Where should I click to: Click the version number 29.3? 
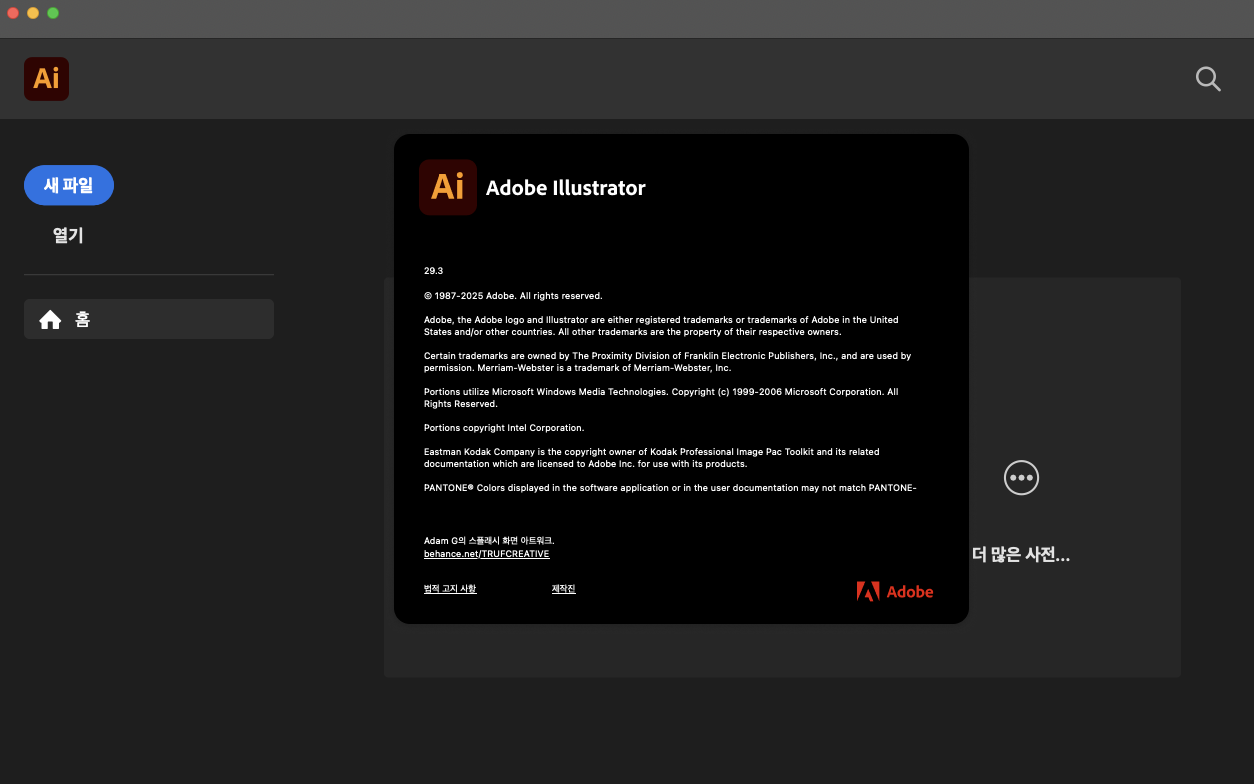tap(433, 271)
